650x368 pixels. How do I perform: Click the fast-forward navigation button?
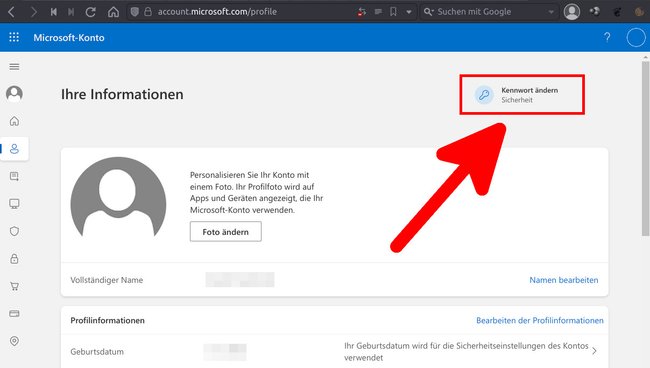(x=71, y=12)
